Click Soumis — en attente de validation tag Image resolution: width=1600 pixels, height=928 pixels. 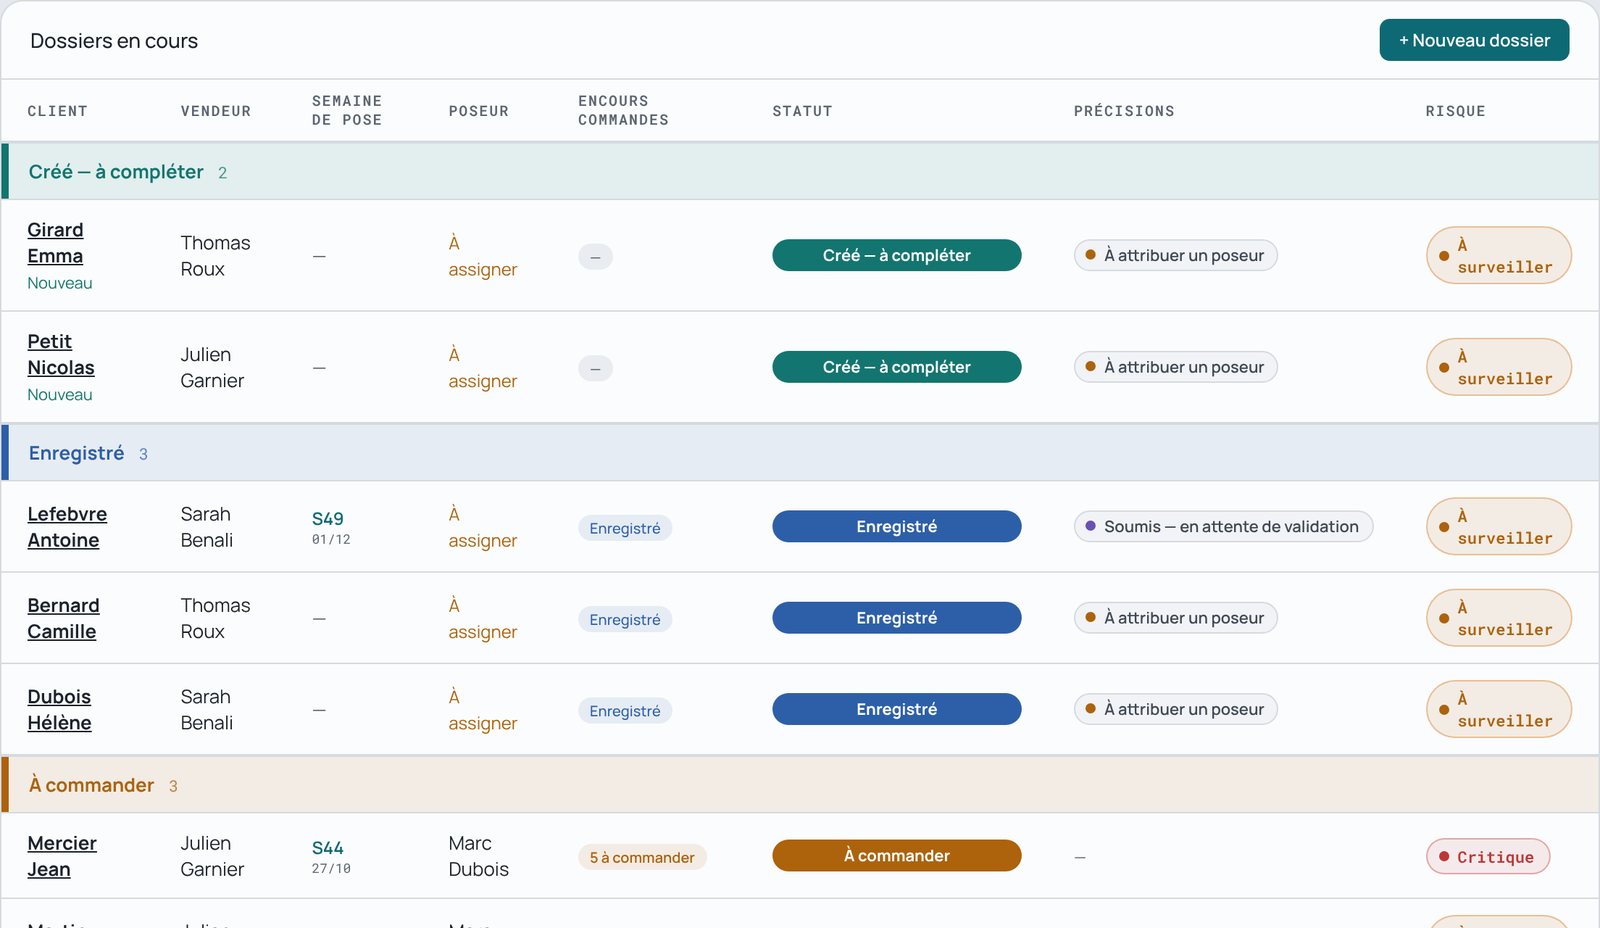[x=1223, y=527]
